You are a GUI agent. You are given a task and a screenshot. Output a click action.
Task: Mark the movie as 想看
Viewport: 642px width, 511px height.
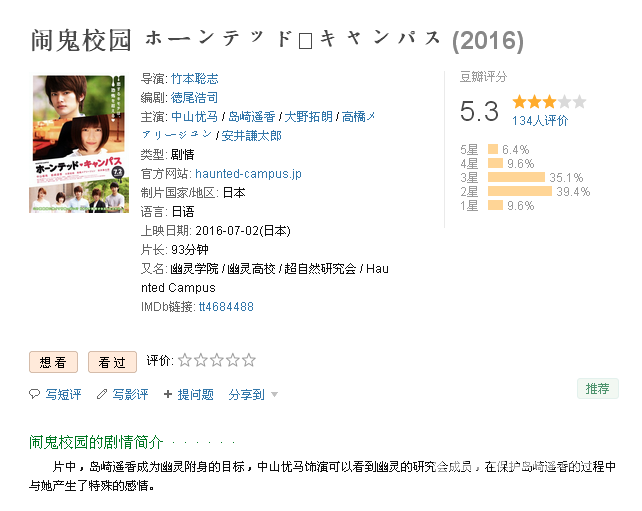tap(53, 362)
